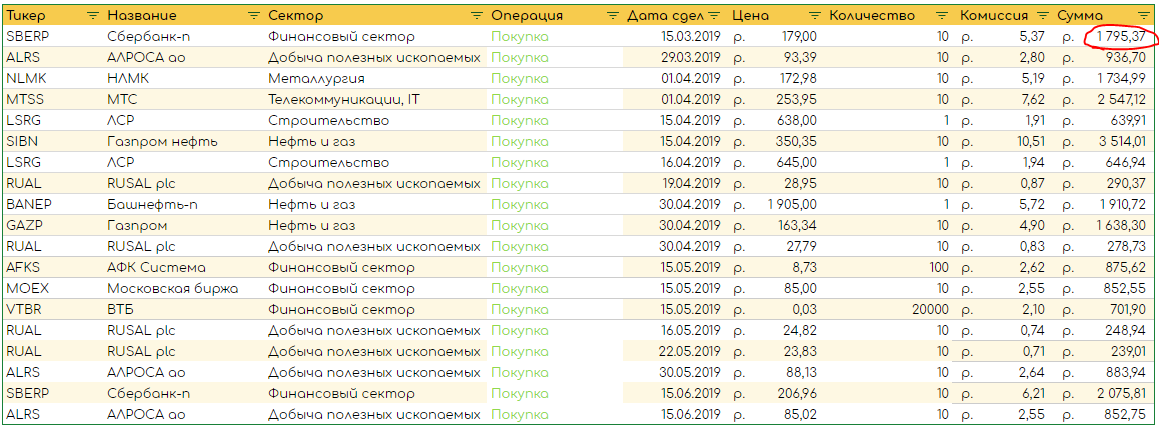Open the filter for the Дата сдел column
The image size is (1159, 432).
click(713, 16)
